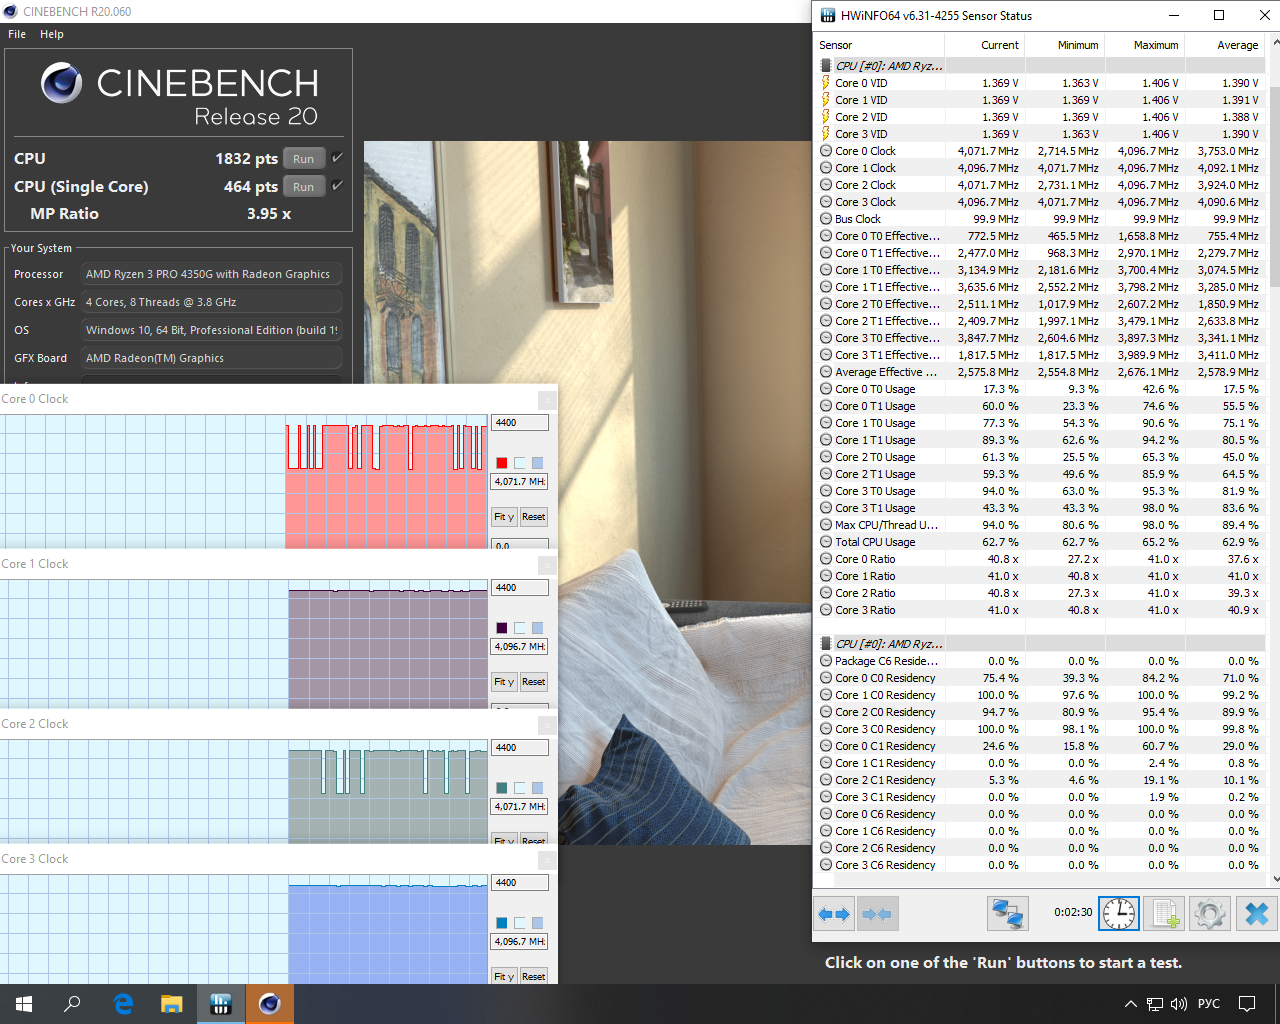
Task: Click Reset in the Core 3 Clock graph
Action: pyautogui.click(x=534, y=977)
